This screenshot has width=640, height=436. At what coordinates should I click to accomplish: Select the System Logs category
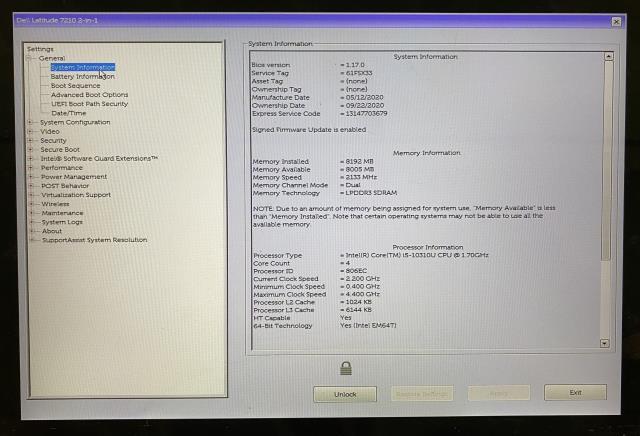[62, 222]
